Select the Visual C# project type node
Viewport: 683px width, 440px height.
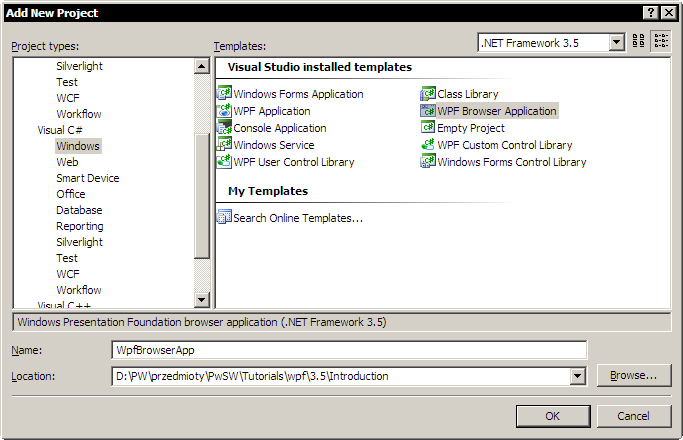click(60, 130)
